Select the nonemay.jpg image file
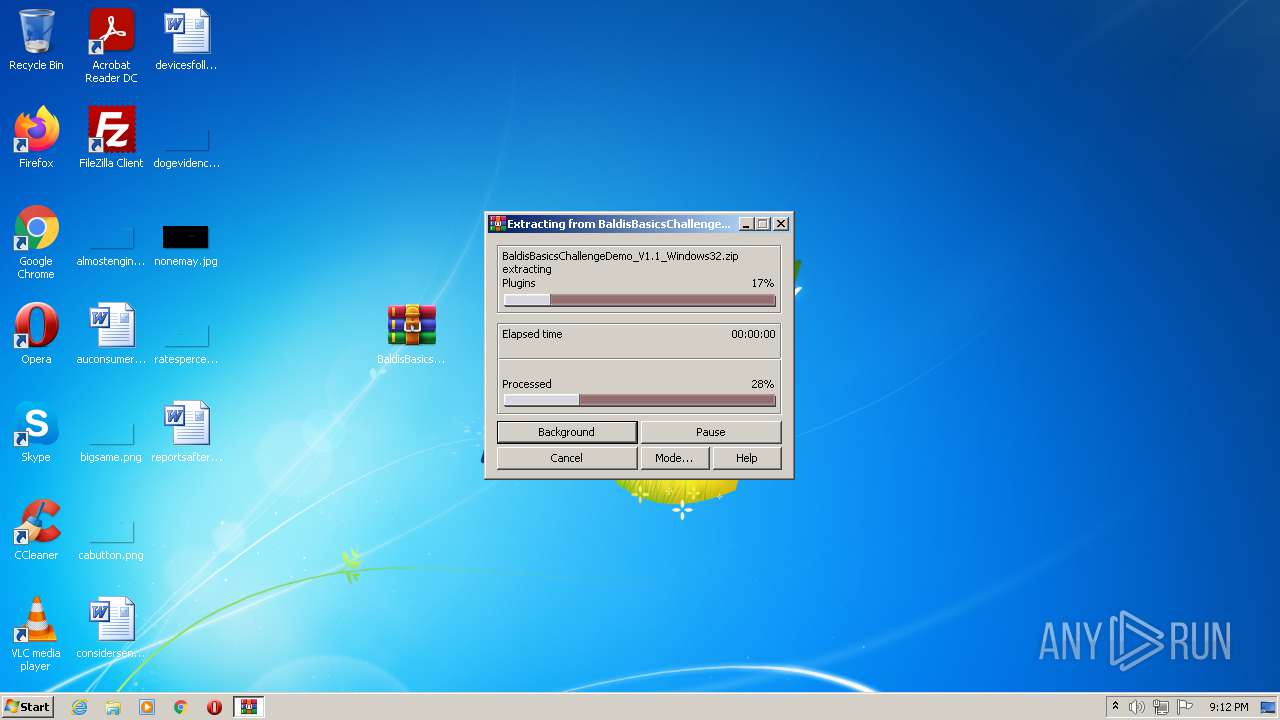 pyautogui.click(x=186, y=246)
